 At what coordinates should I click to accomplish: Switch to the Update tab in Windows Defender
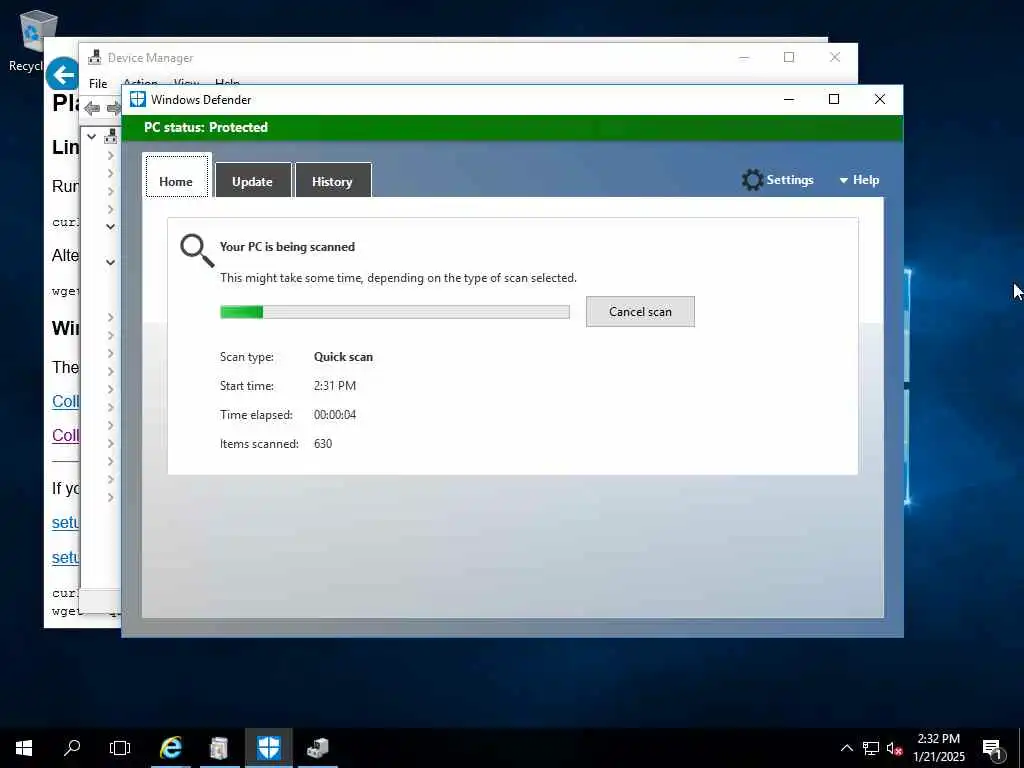point(253,180)
